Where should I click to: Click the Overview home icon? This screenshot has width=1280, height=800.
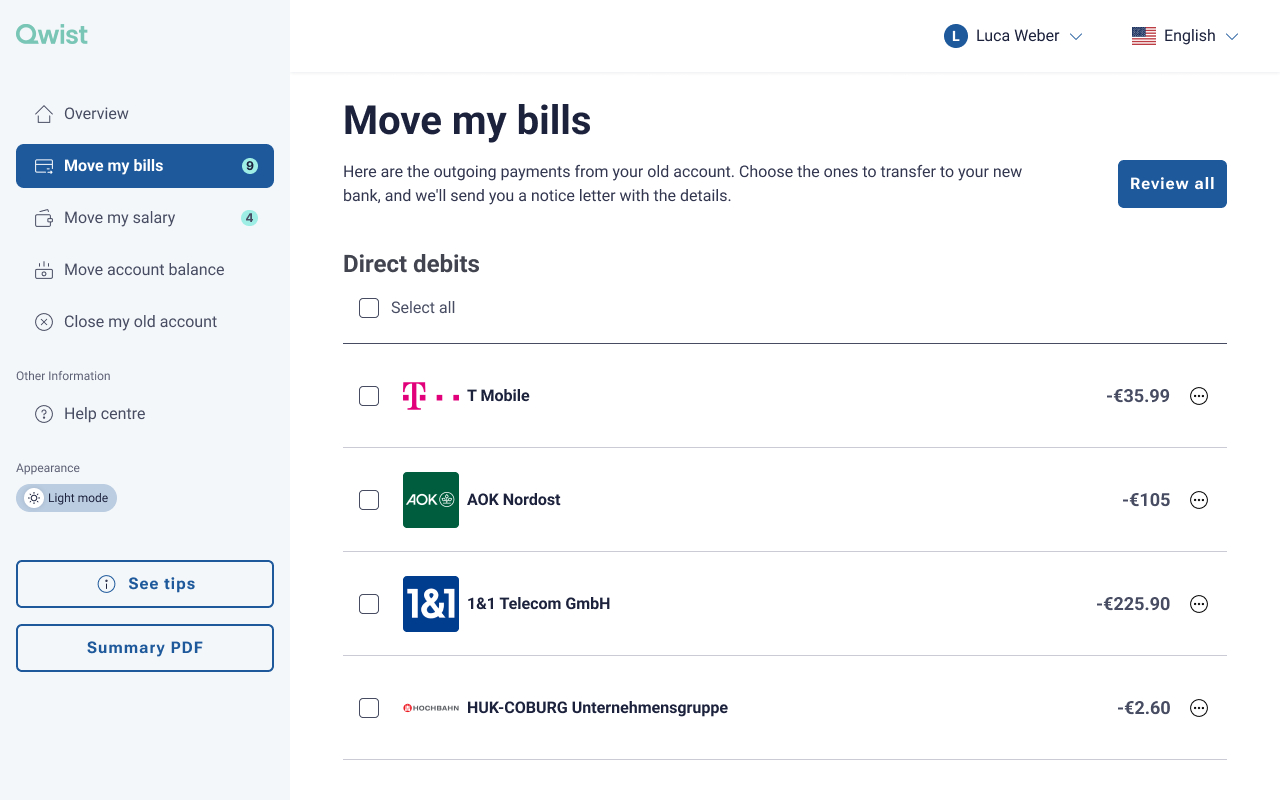tap(44, 114)
